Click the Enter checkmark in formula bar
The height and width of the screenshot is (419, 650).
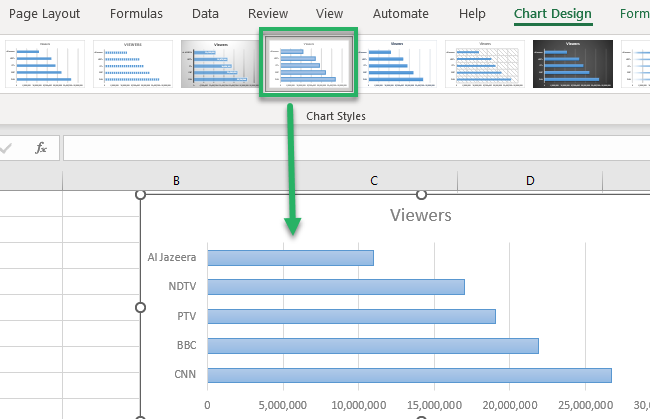tap(8, 148)
